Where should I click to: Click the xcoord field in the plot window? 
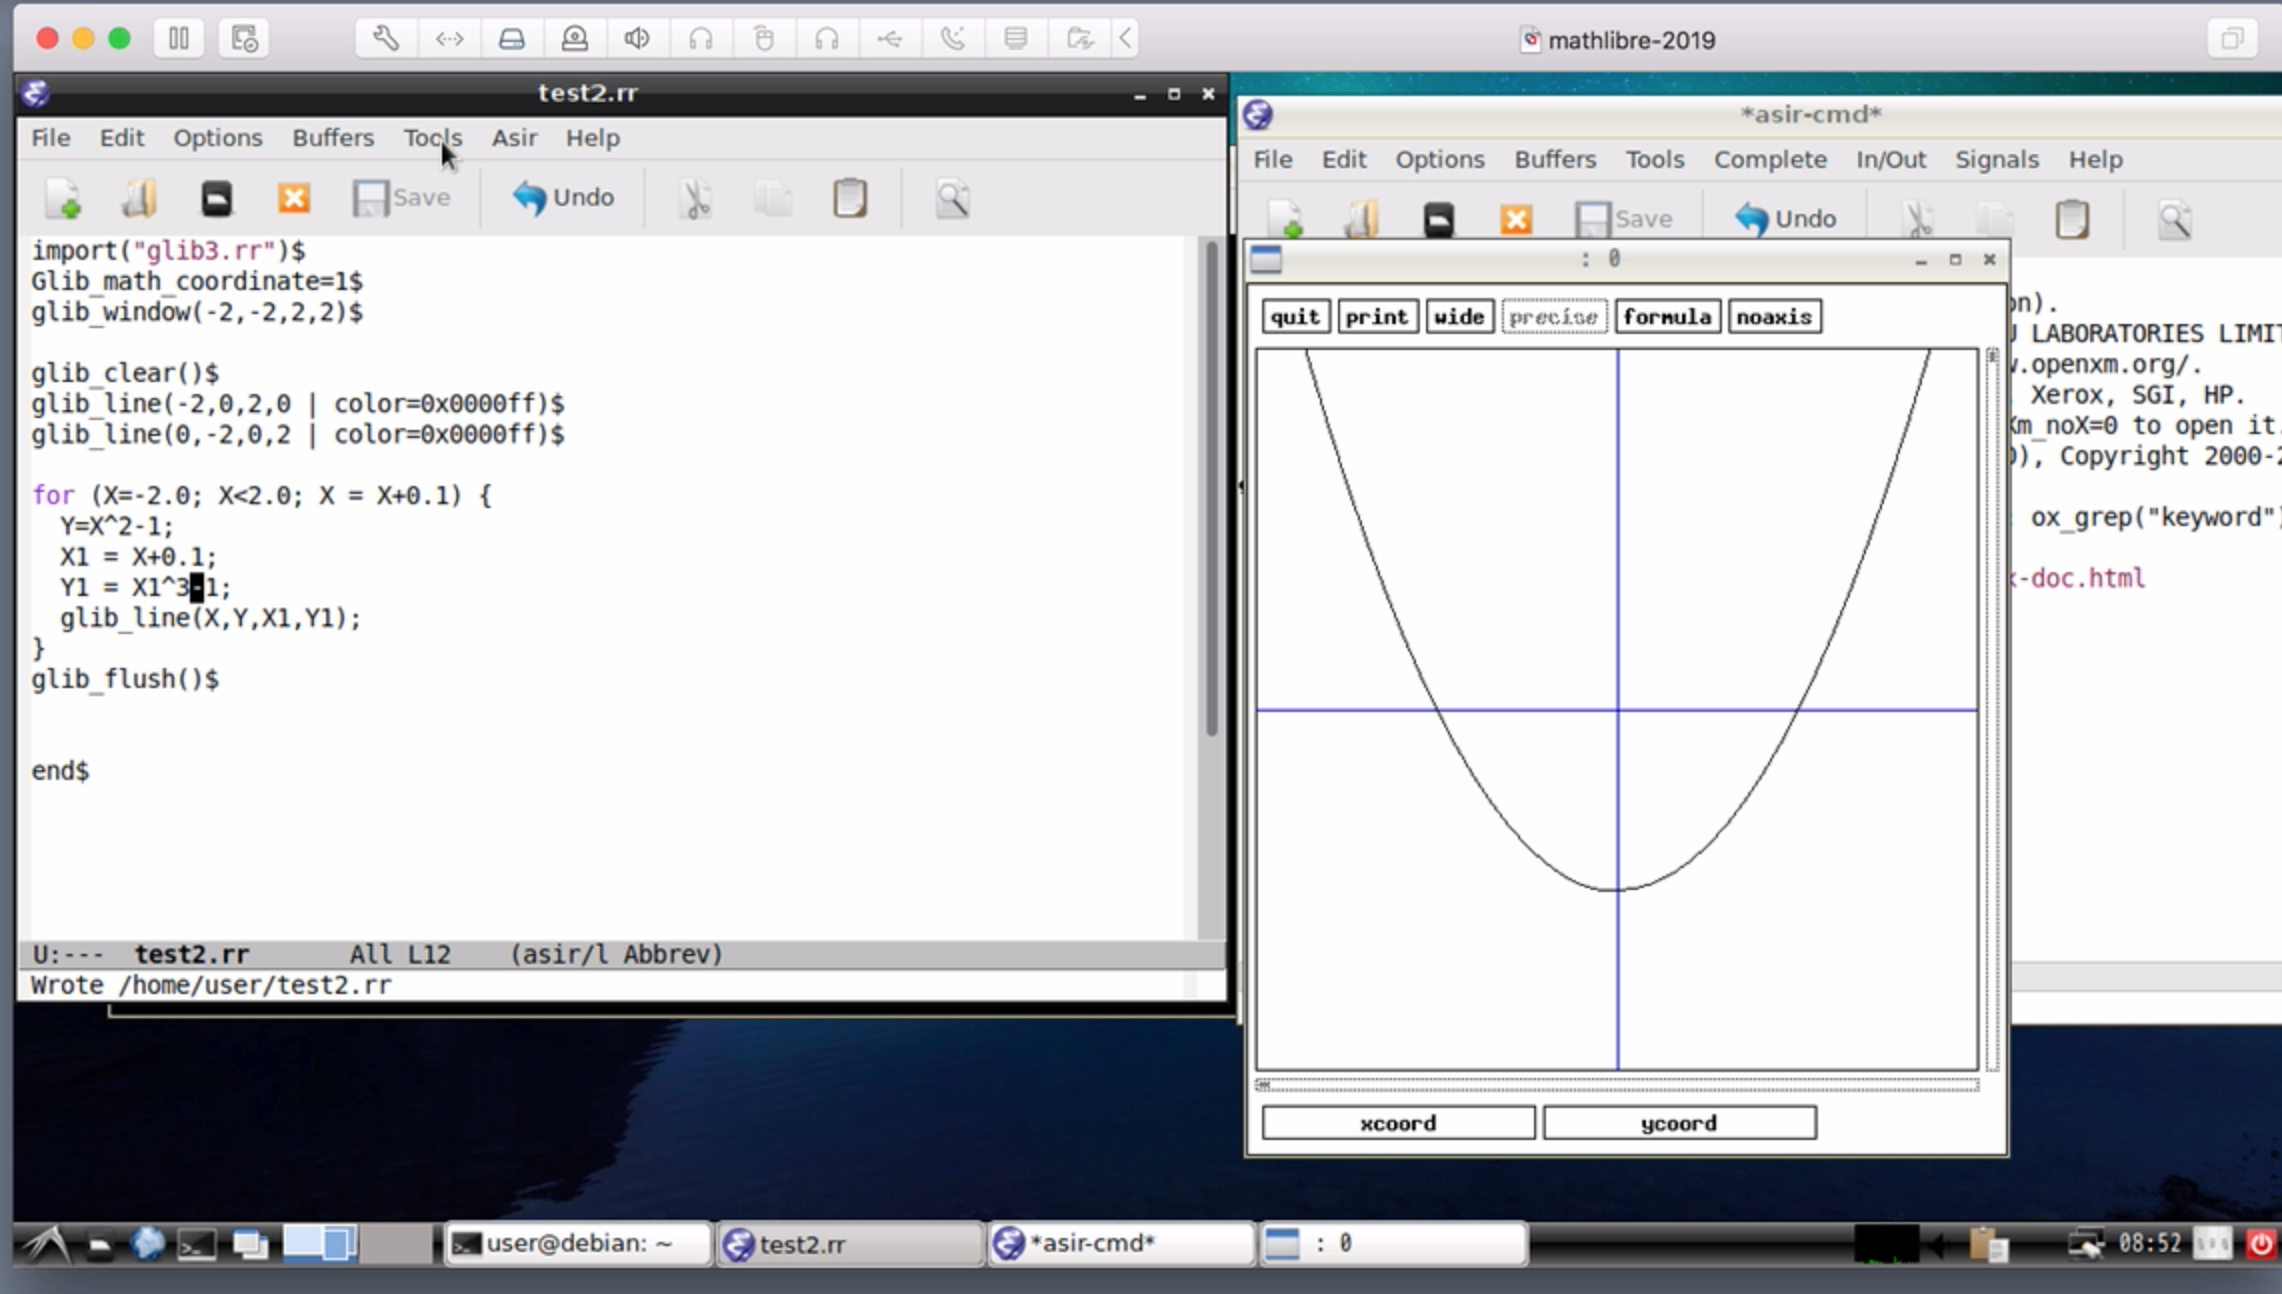(1398, 1123)
